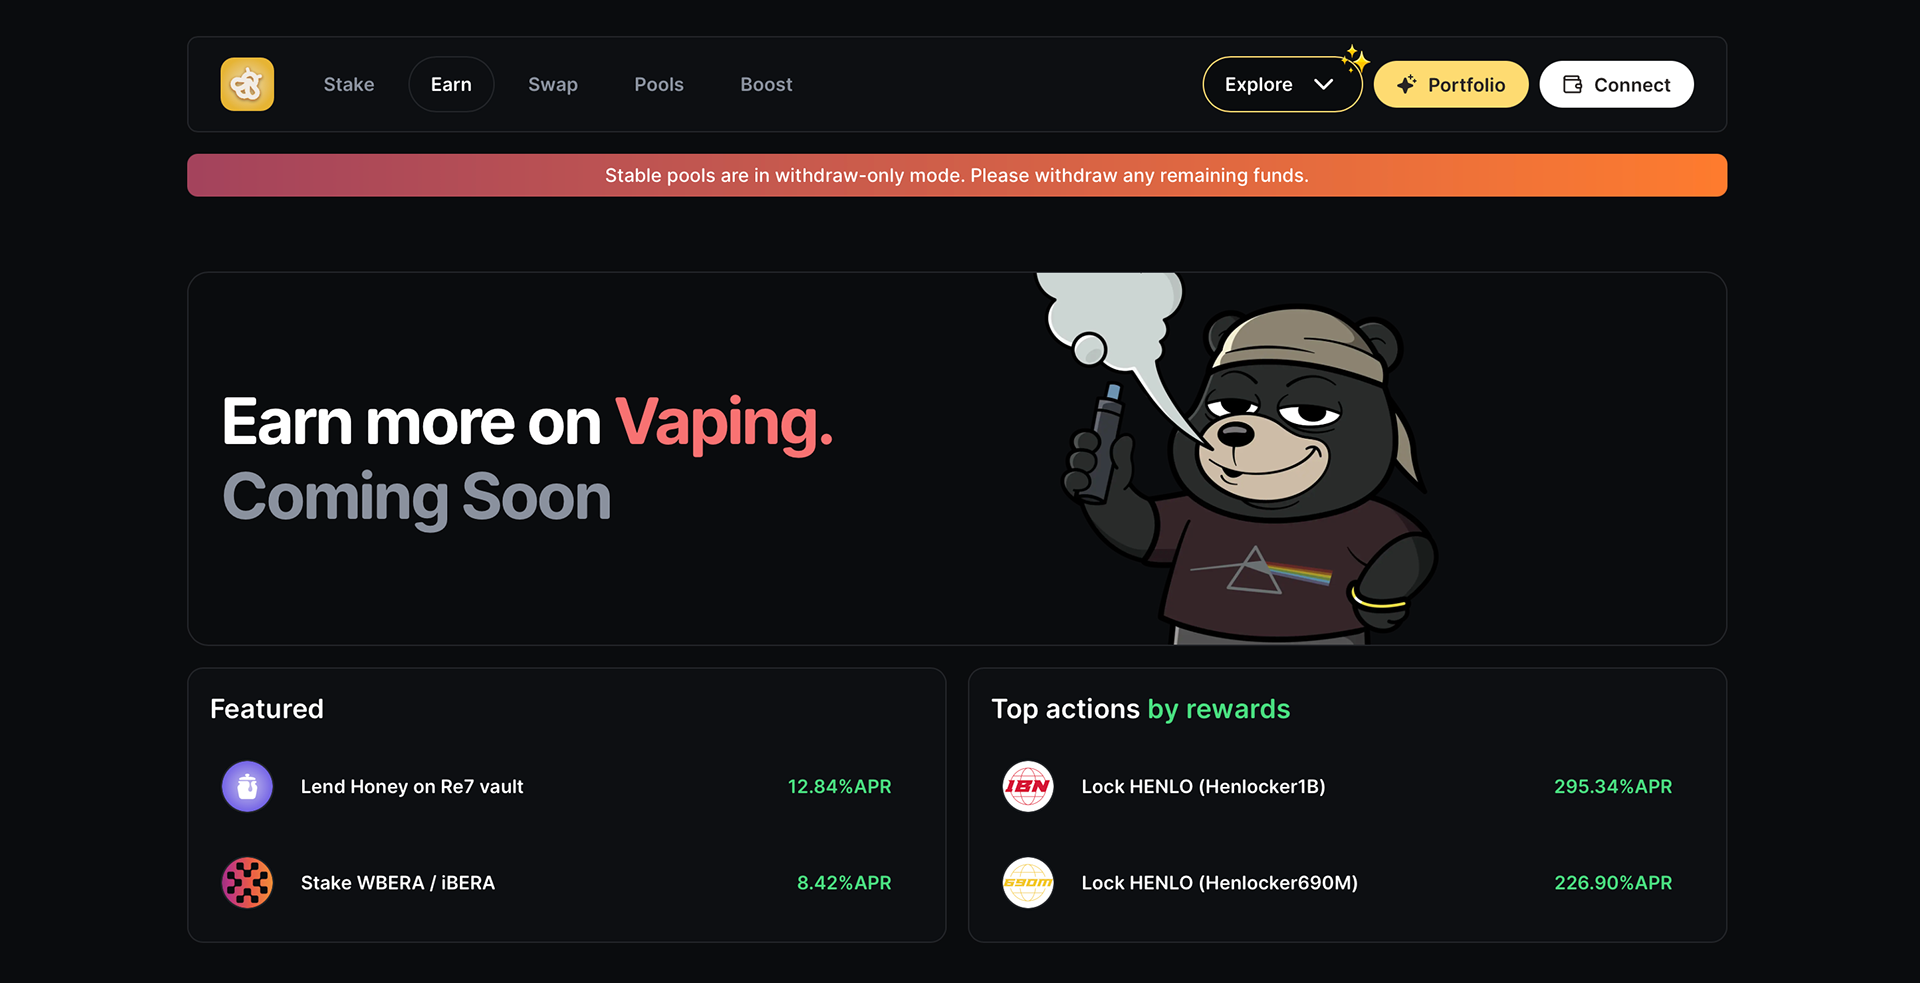Select the Earn tab
The height and width of the screenshot is (983, 1920).
[451, 84]
